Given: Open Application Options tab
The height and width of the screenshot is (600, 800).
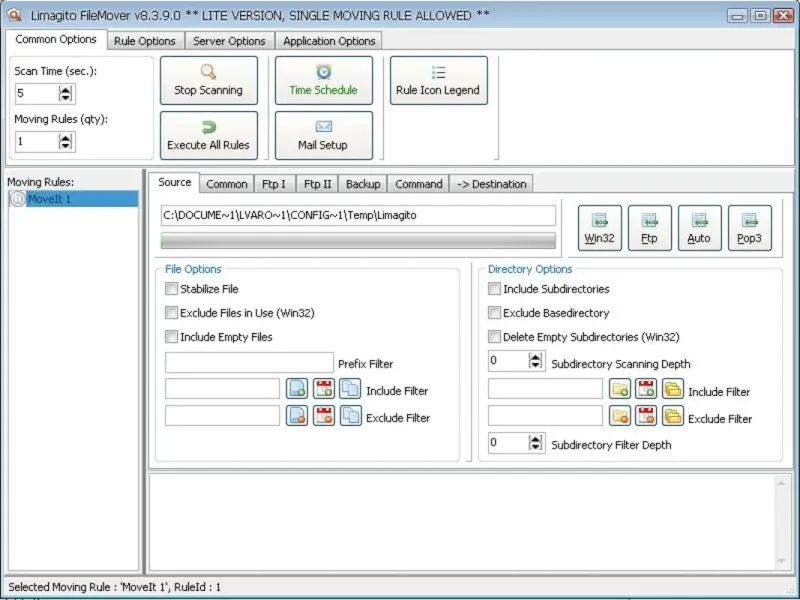Looking at the screenshot, I should (x=329, y=41).
